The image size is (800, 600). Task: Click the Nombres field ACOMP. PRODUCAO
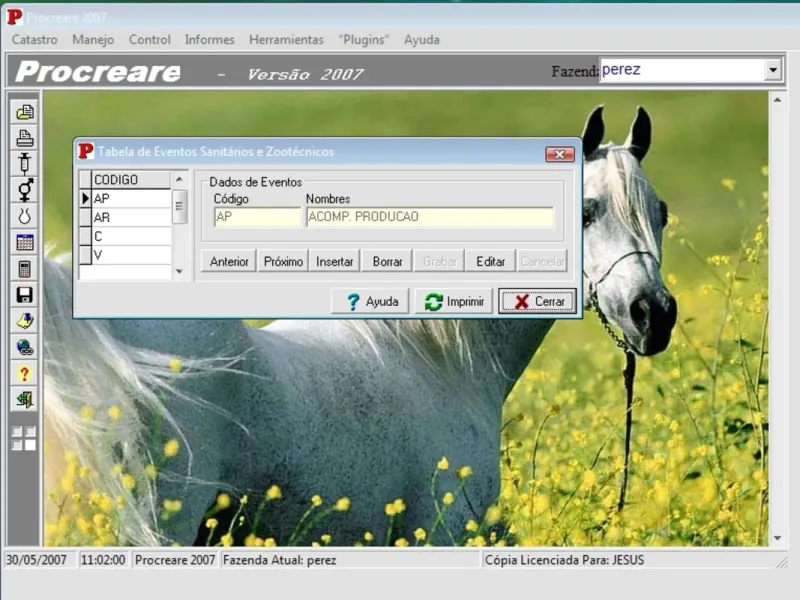pos(430,217)
